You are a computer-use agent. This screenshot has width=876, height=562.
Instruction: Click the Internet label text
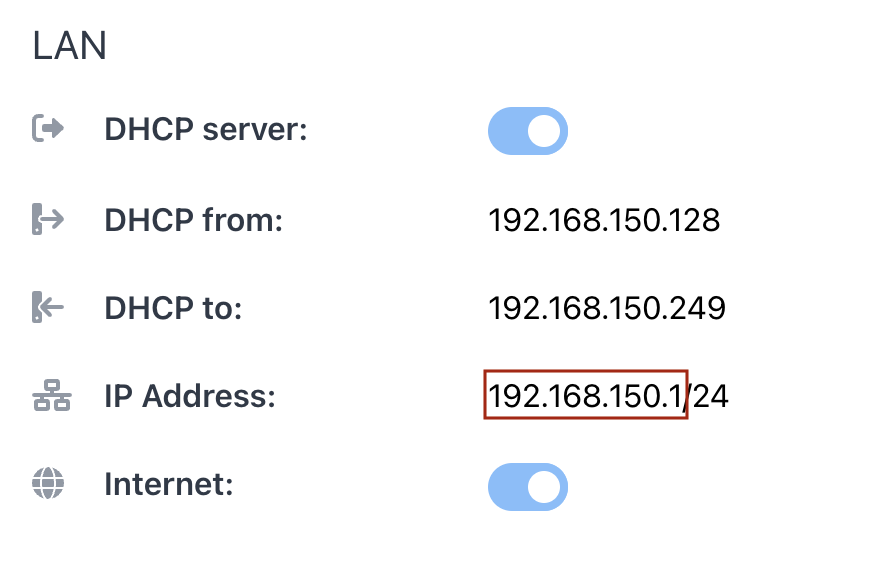click(169, 484)
